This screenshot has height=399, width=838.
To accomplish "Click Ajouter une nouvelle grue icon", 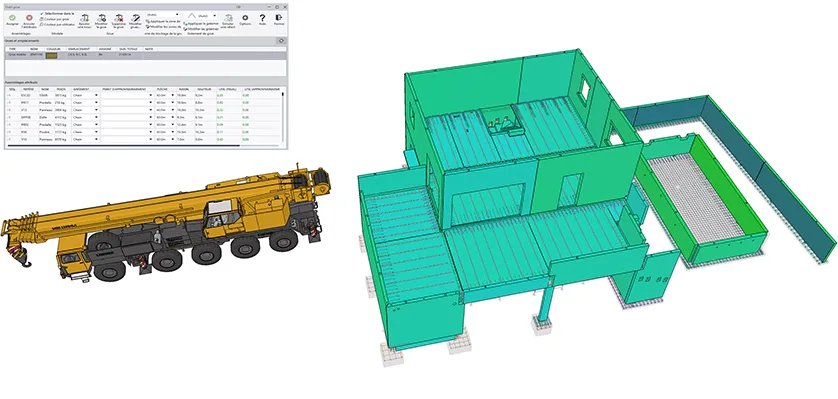I will tap(84, 18).
